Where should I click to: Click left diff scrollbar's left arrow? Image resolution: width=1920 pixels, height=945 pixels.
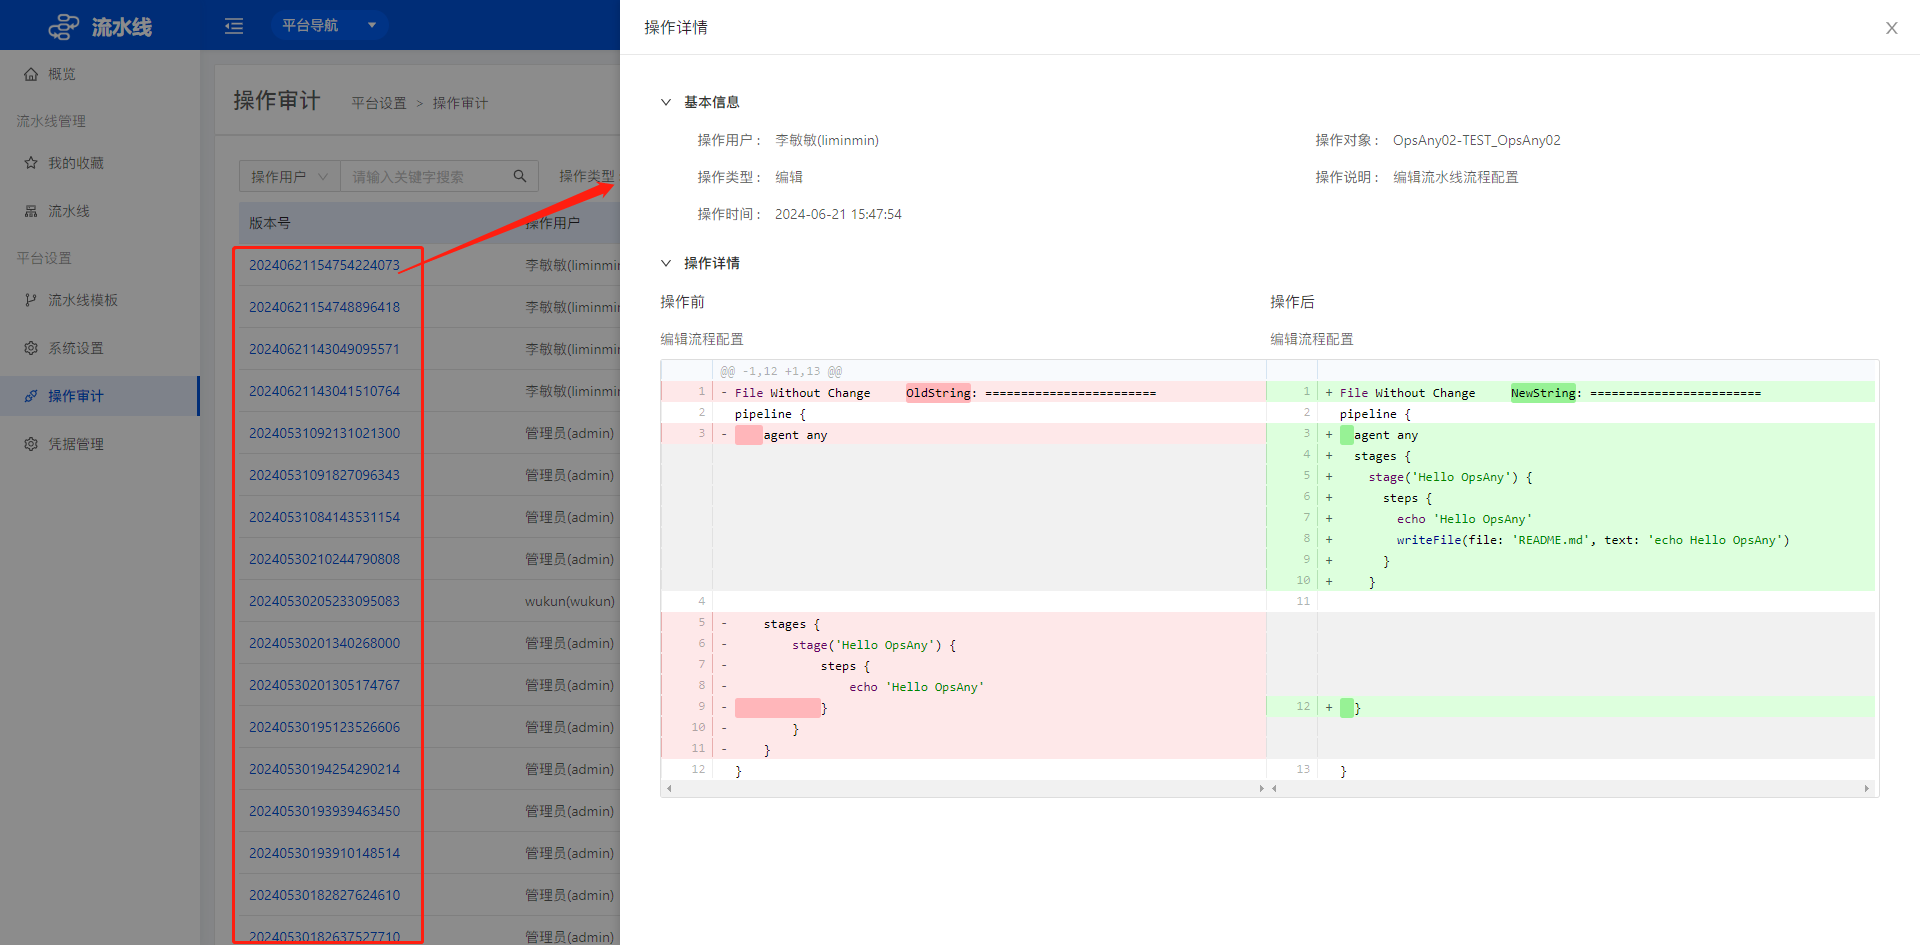[669, 789]
